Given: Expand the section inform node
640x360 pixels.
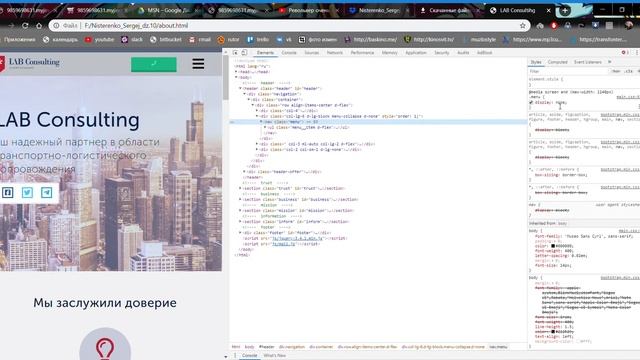Looking at the screenshot, I should click(240, 222).
